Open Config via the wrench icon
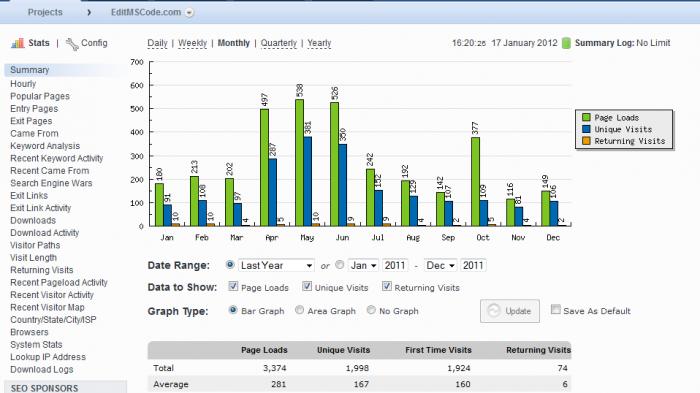Image resolution: width=700 pixels, height=393 pixels. click(x=72, y=44)
